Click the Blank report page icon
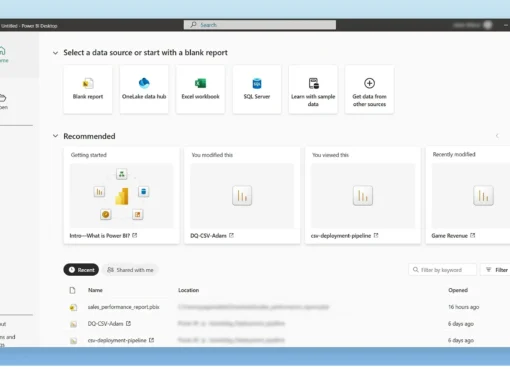The height and width of the screenshot is (369, 510). pyautogui.click(x=88, y=83)
